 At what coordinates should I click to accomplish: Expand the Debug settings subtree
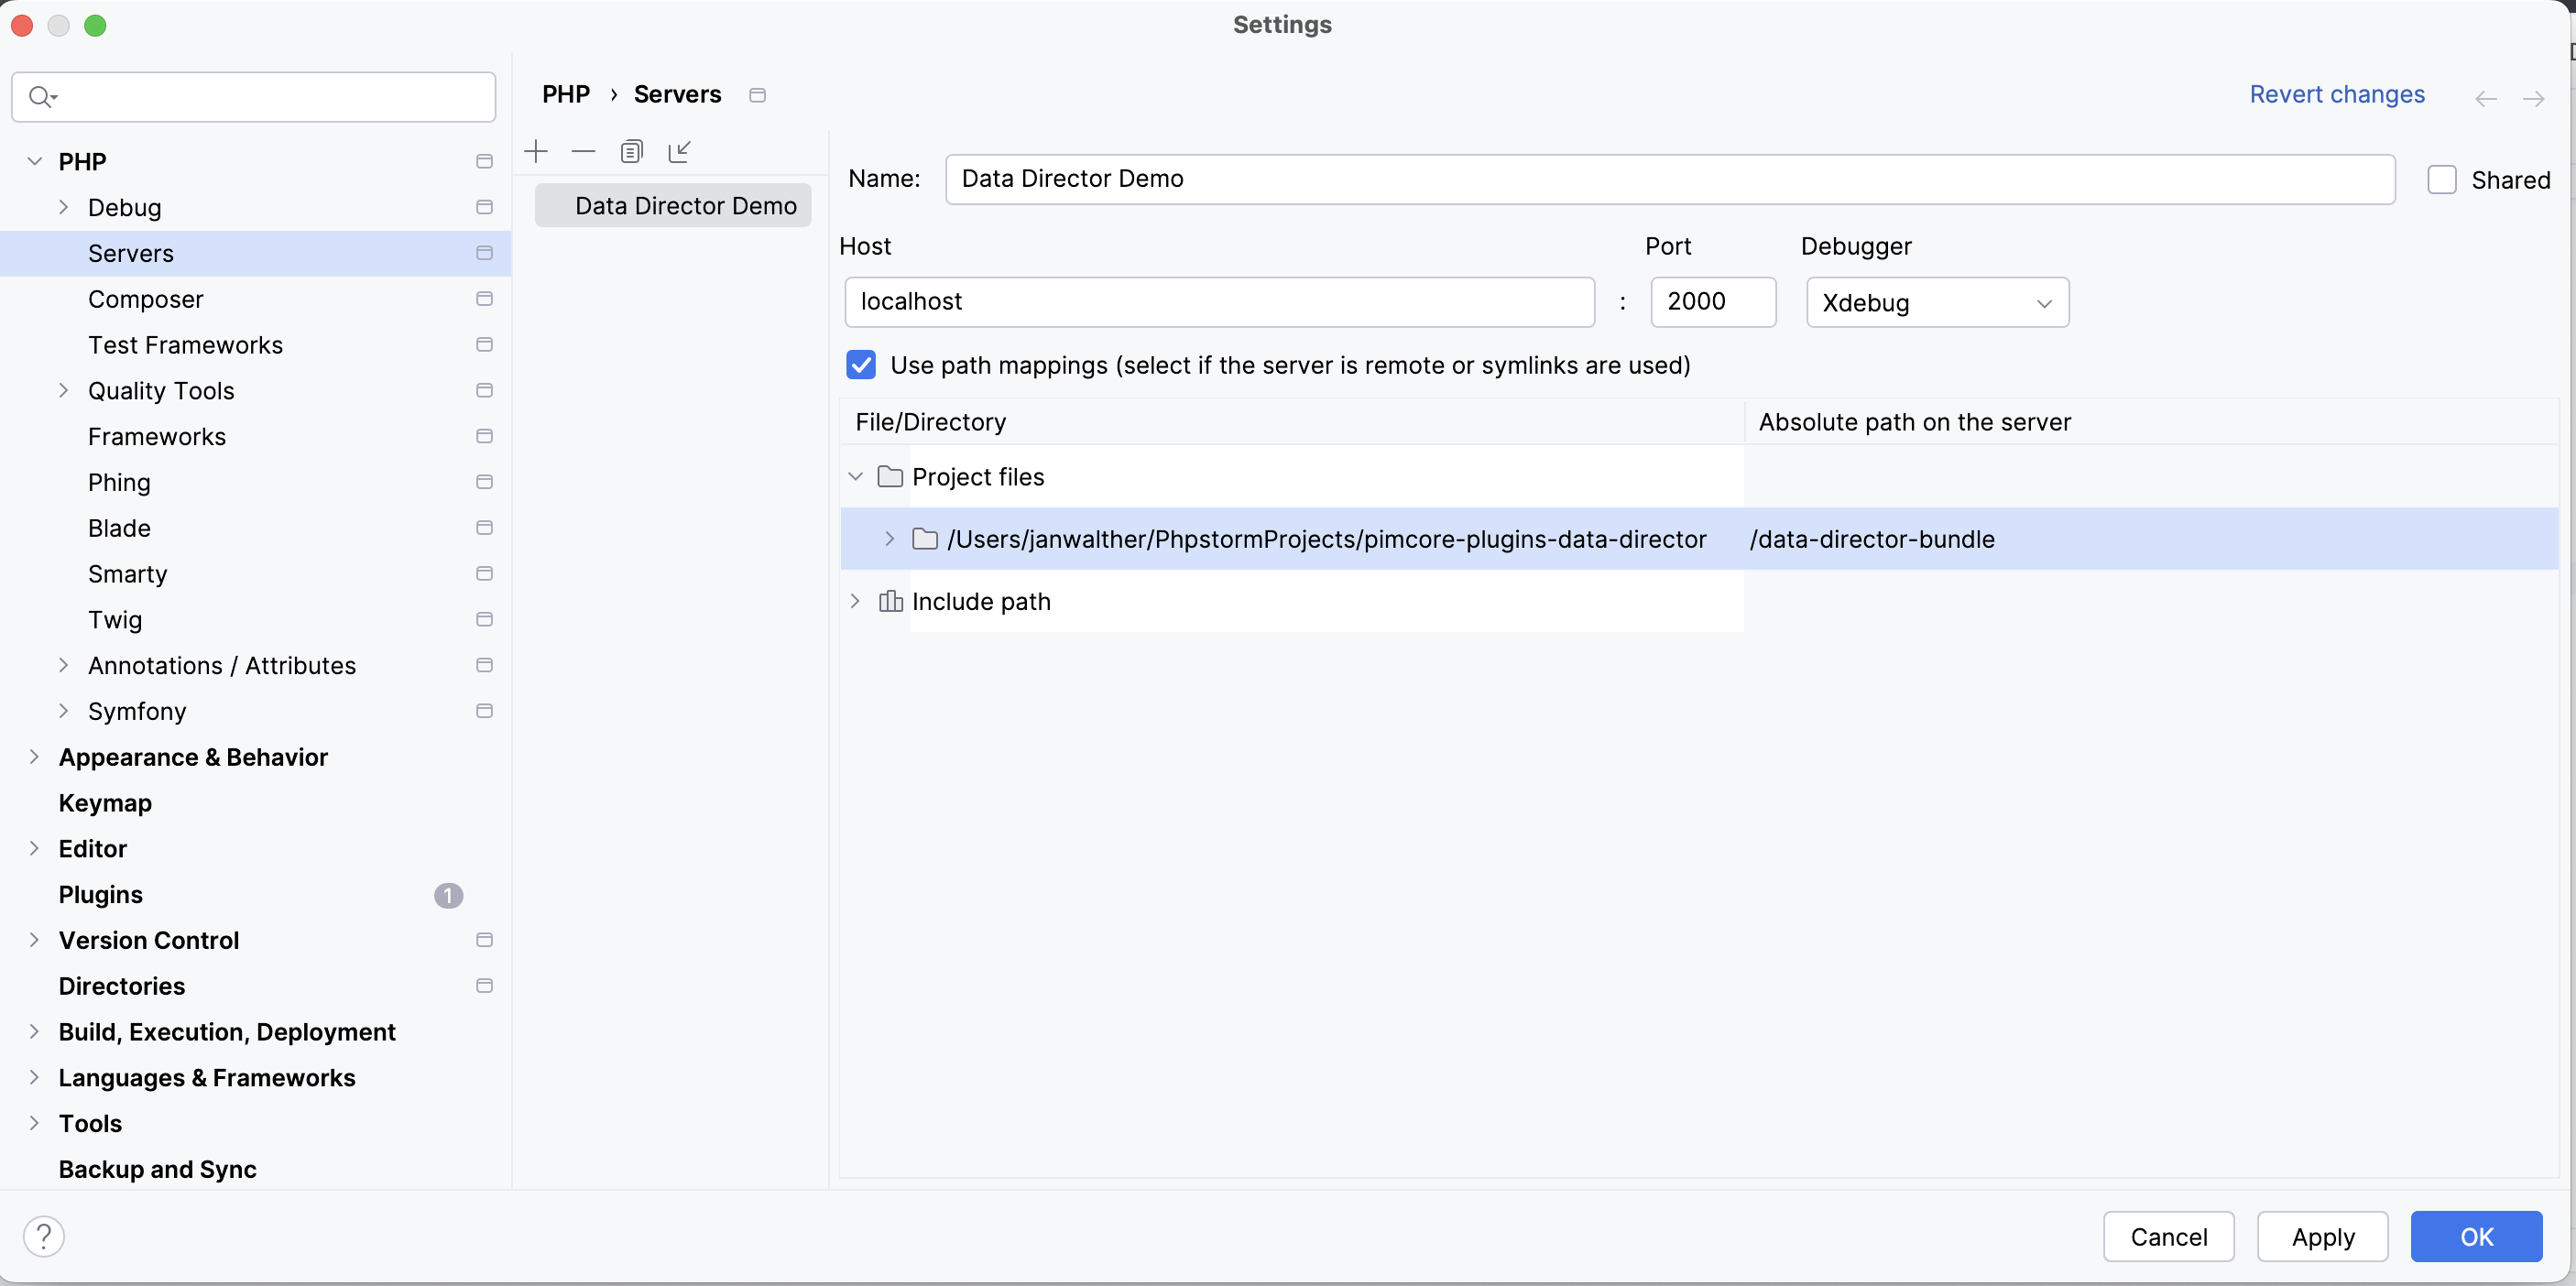pyautogui.click(x=64, y=207)
